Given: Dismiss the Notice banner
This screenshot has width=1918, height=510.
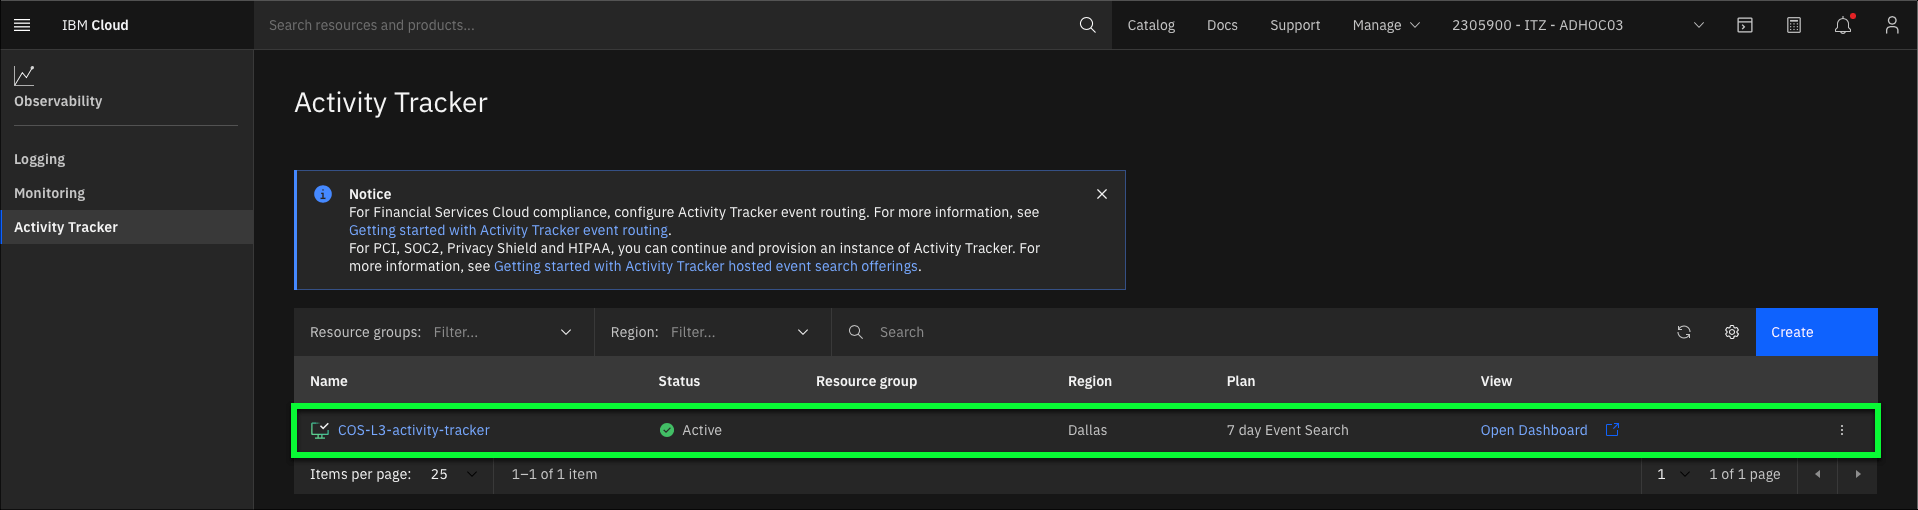Looking at the screenshot, I should 1102,194.
